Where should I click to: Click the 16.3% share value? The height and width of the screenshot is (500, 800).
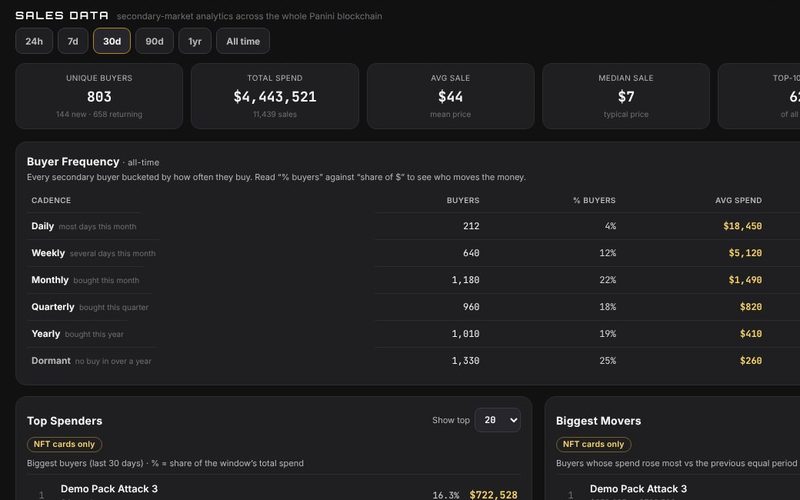(x=445, y=495)
